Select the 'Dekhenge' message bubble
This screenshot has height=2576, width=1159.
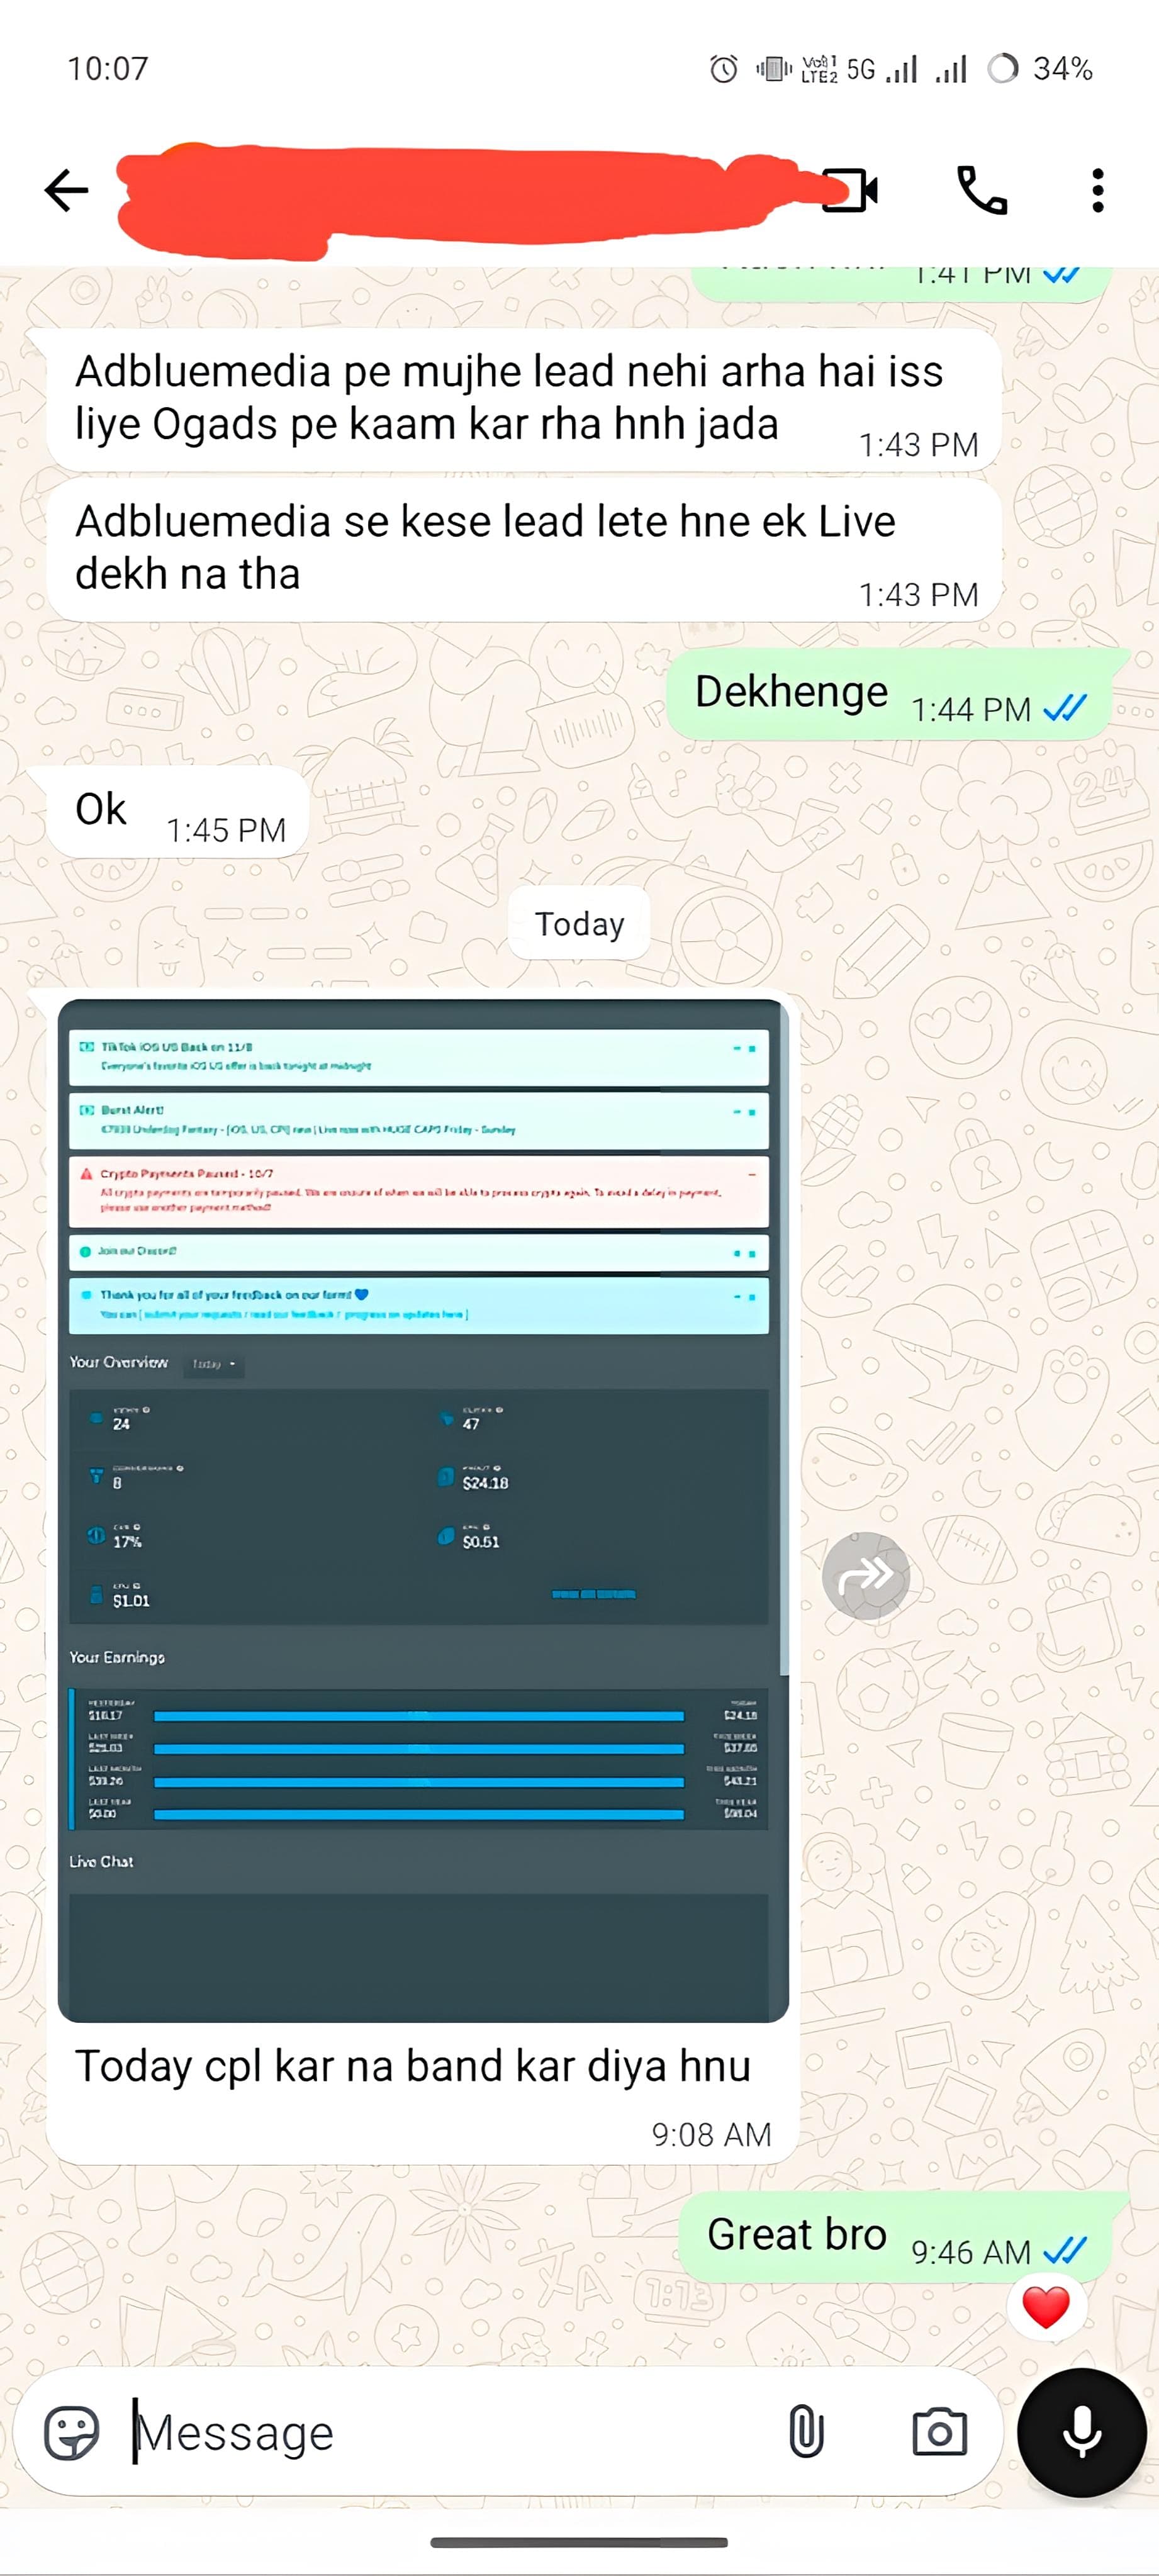coord(889,693)
